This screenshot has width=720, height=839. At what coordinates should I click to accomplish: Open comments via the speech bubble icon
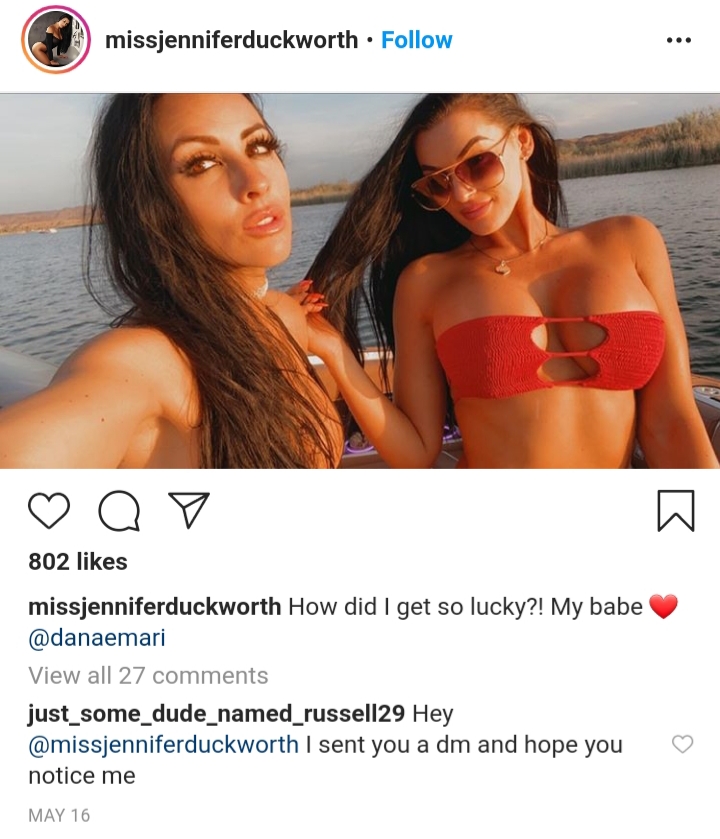pos(119,511)
